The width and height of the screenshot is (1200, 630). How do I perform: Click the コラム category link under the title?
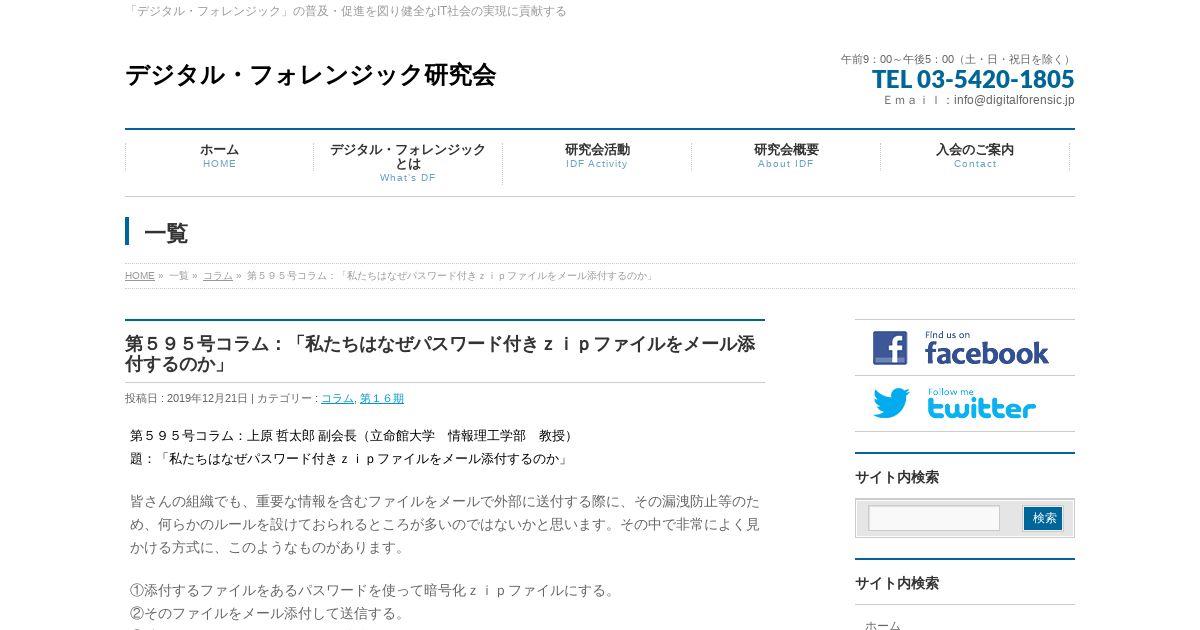[x=337, y=398]
